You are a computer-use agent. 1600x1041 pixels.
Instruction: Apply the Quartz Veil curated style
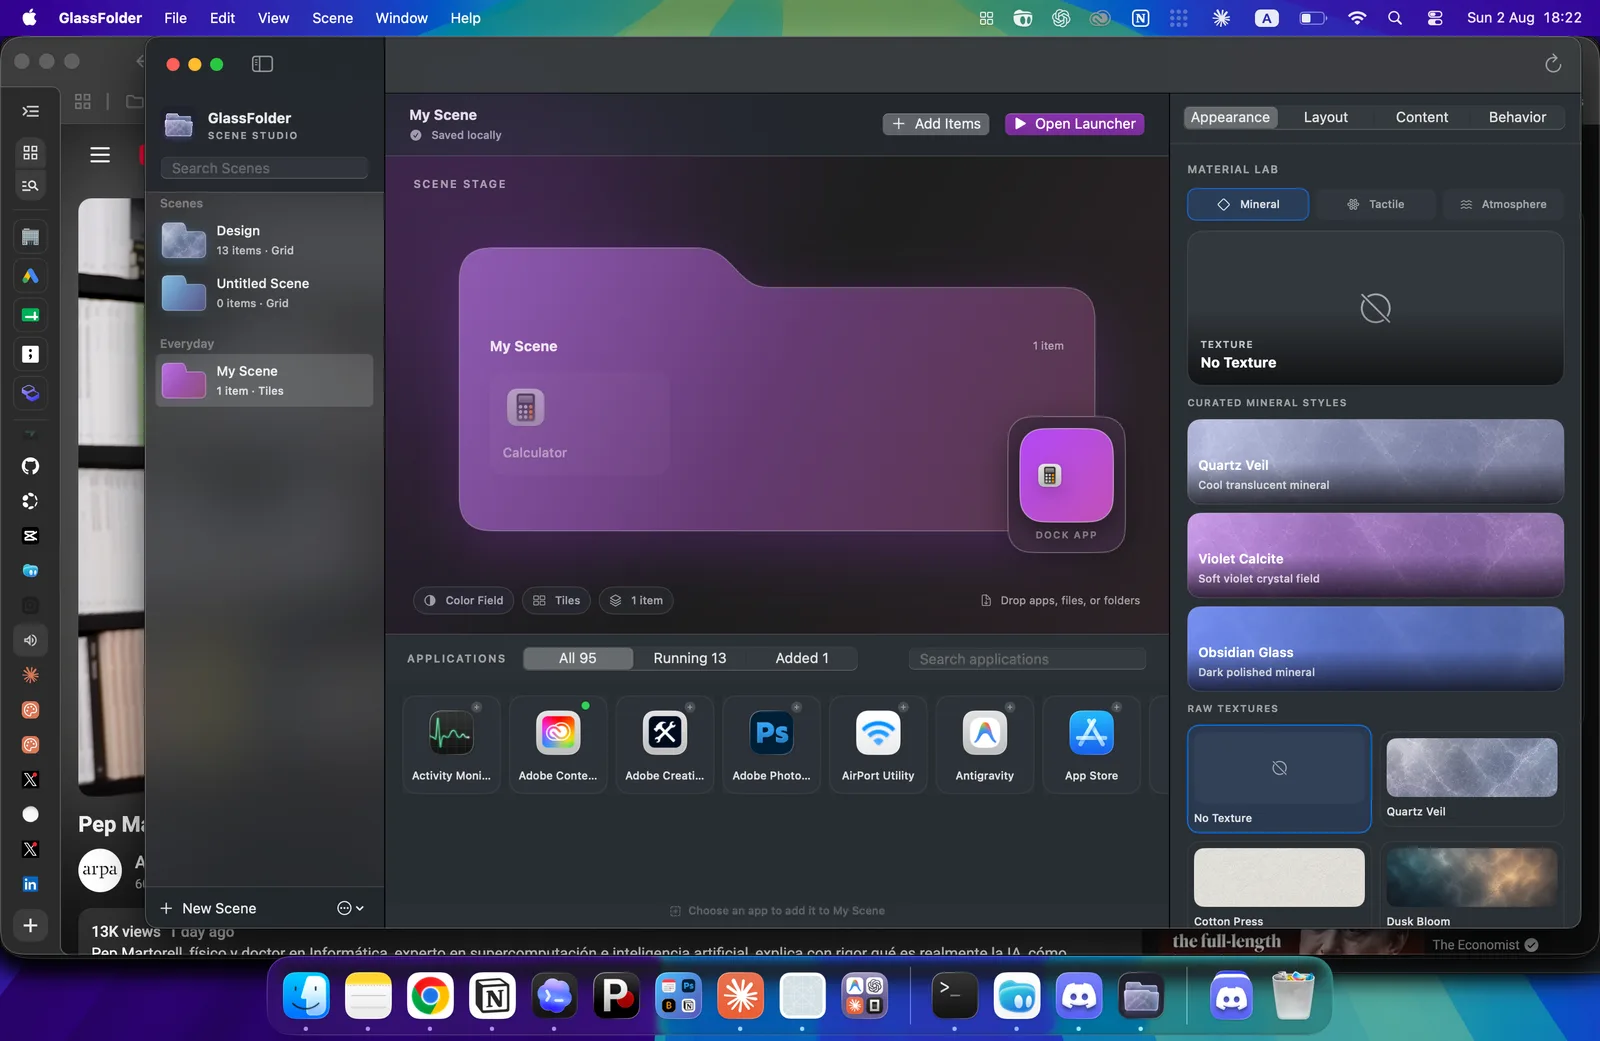click(1375, 461)
